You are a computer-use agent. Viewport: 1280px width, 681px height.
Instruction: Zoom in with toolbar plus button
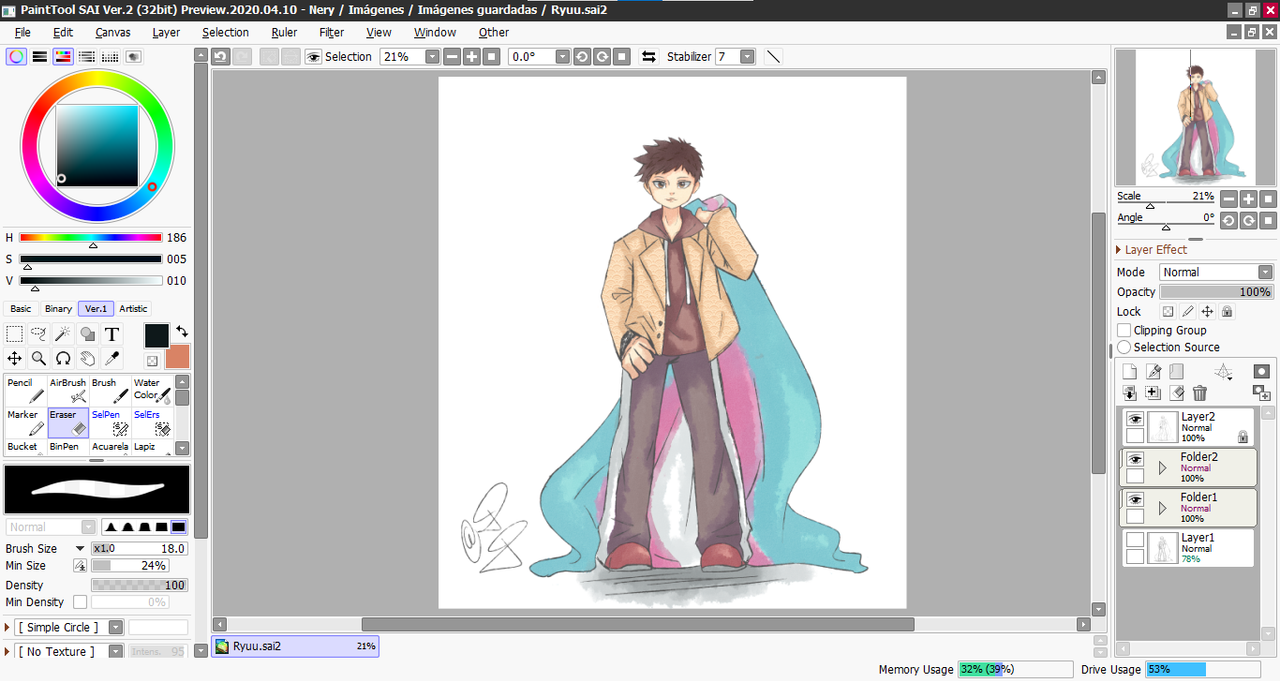pos(472,57)
